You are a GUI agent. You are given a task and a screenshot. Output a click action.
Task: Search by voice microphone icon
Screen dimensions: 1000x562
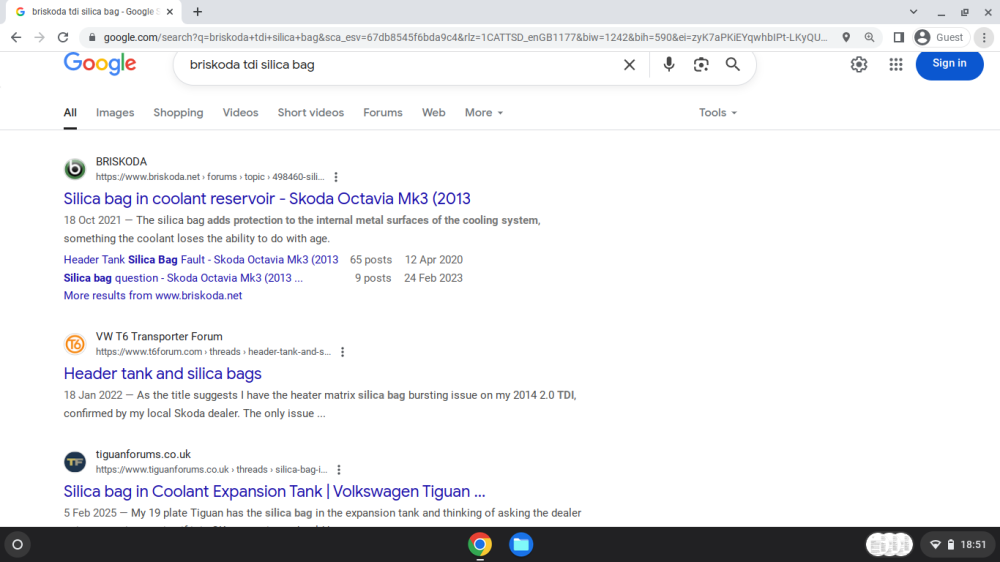[x=668, y=64]
